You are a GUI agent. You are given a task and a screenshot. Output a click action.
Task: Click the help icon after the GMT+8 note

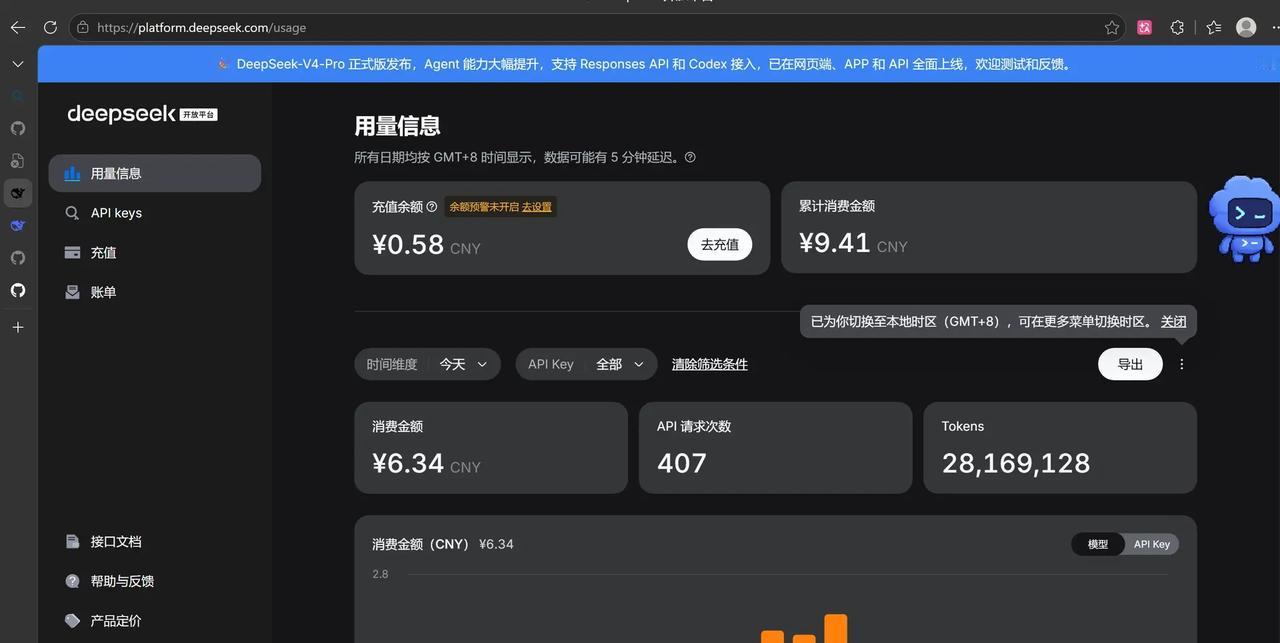[690, 157]
